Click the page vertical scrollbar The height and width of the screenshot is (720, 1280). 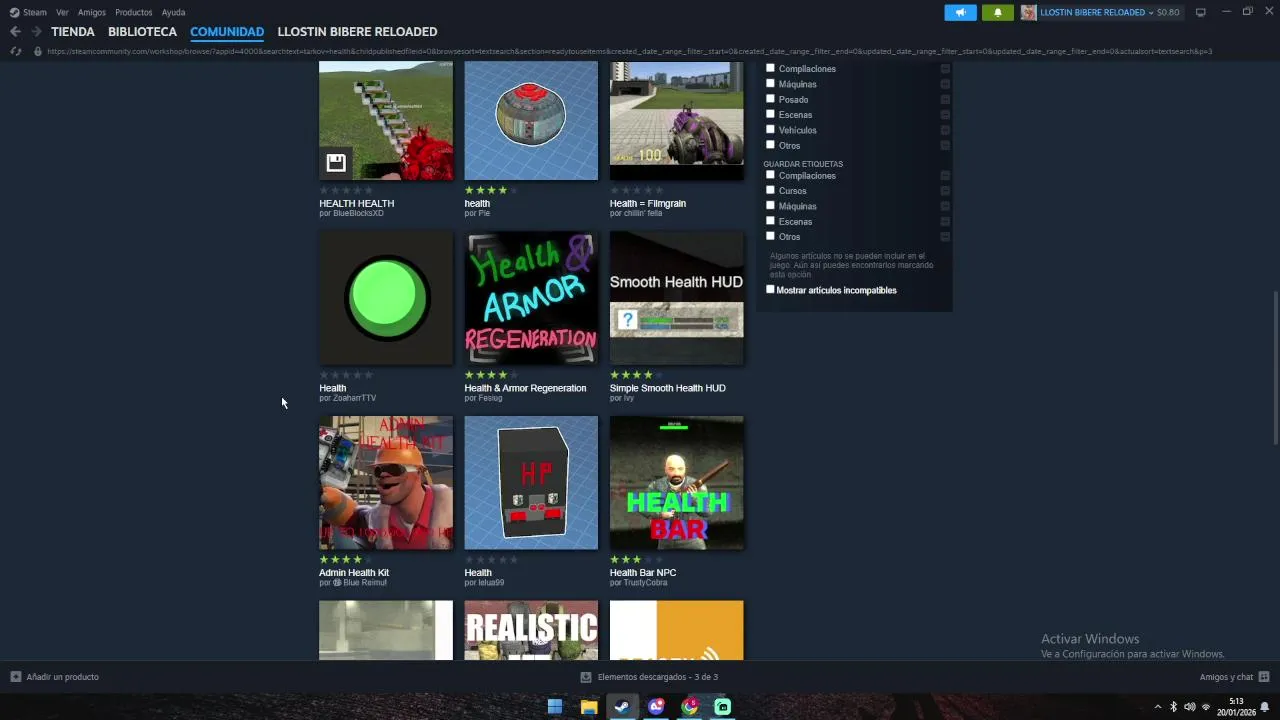tap(1275, 367)
